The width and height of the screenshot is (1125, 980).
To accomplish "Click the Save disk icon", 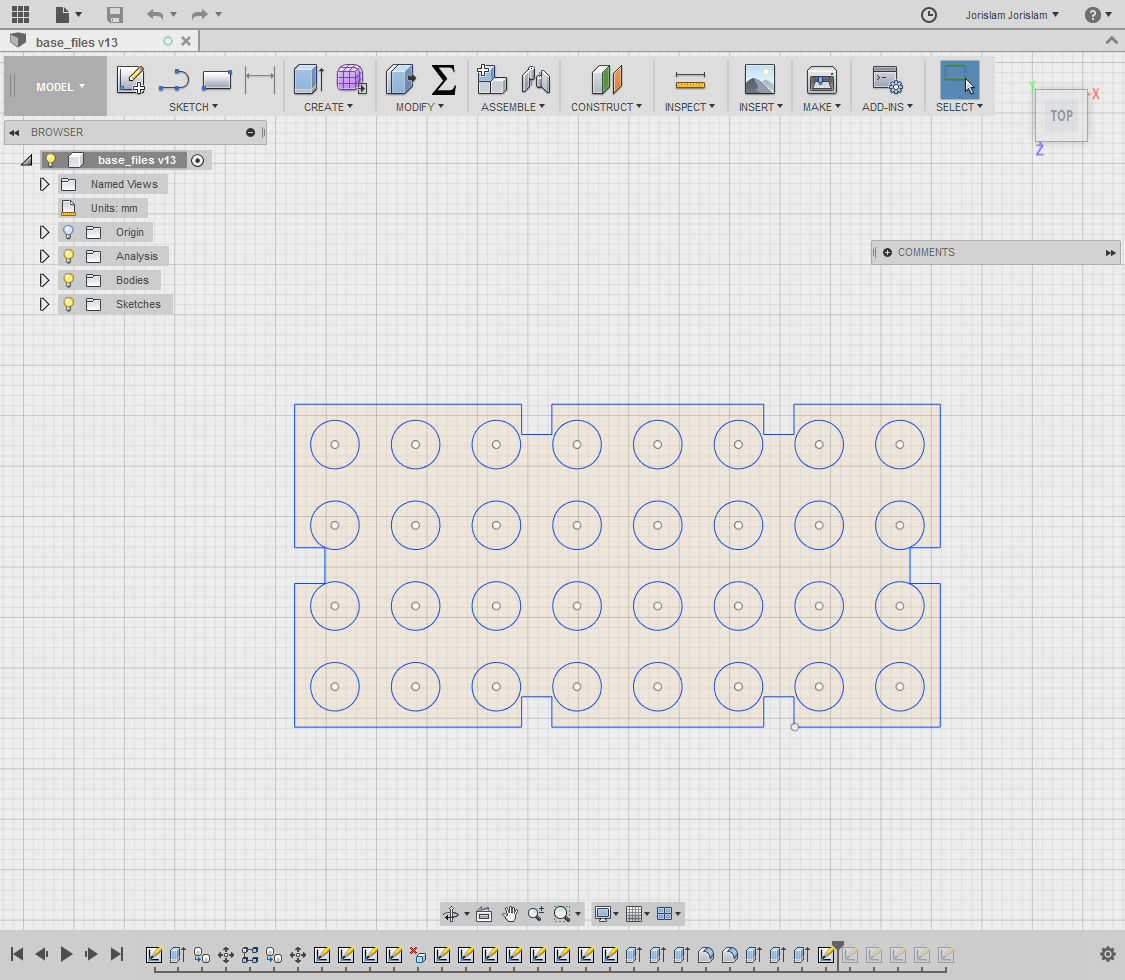I will 115,14.
